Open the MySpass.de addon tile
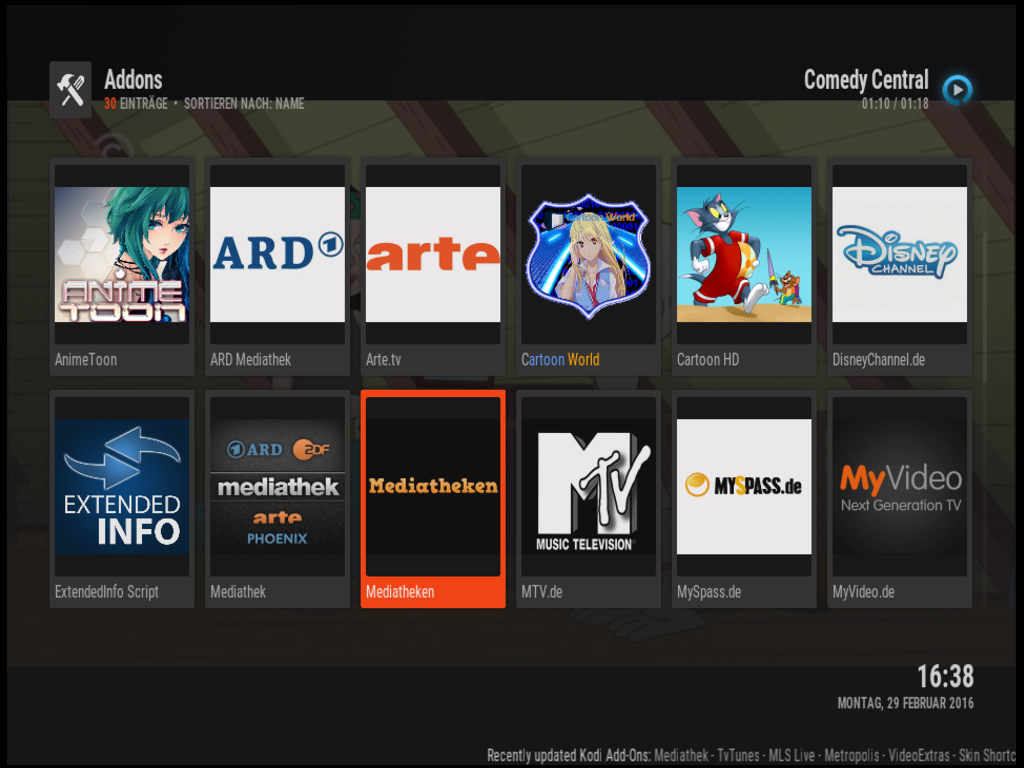 pos(744,487)
